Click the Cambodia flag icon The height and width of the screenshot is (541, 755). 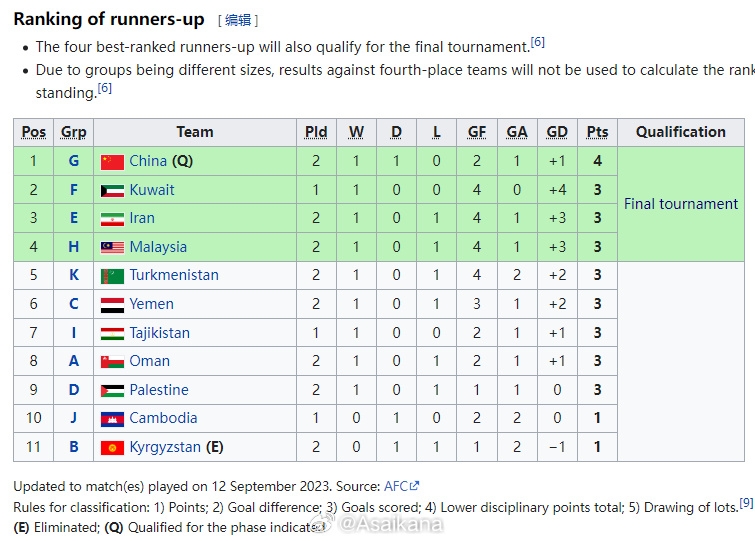[112, 419]
